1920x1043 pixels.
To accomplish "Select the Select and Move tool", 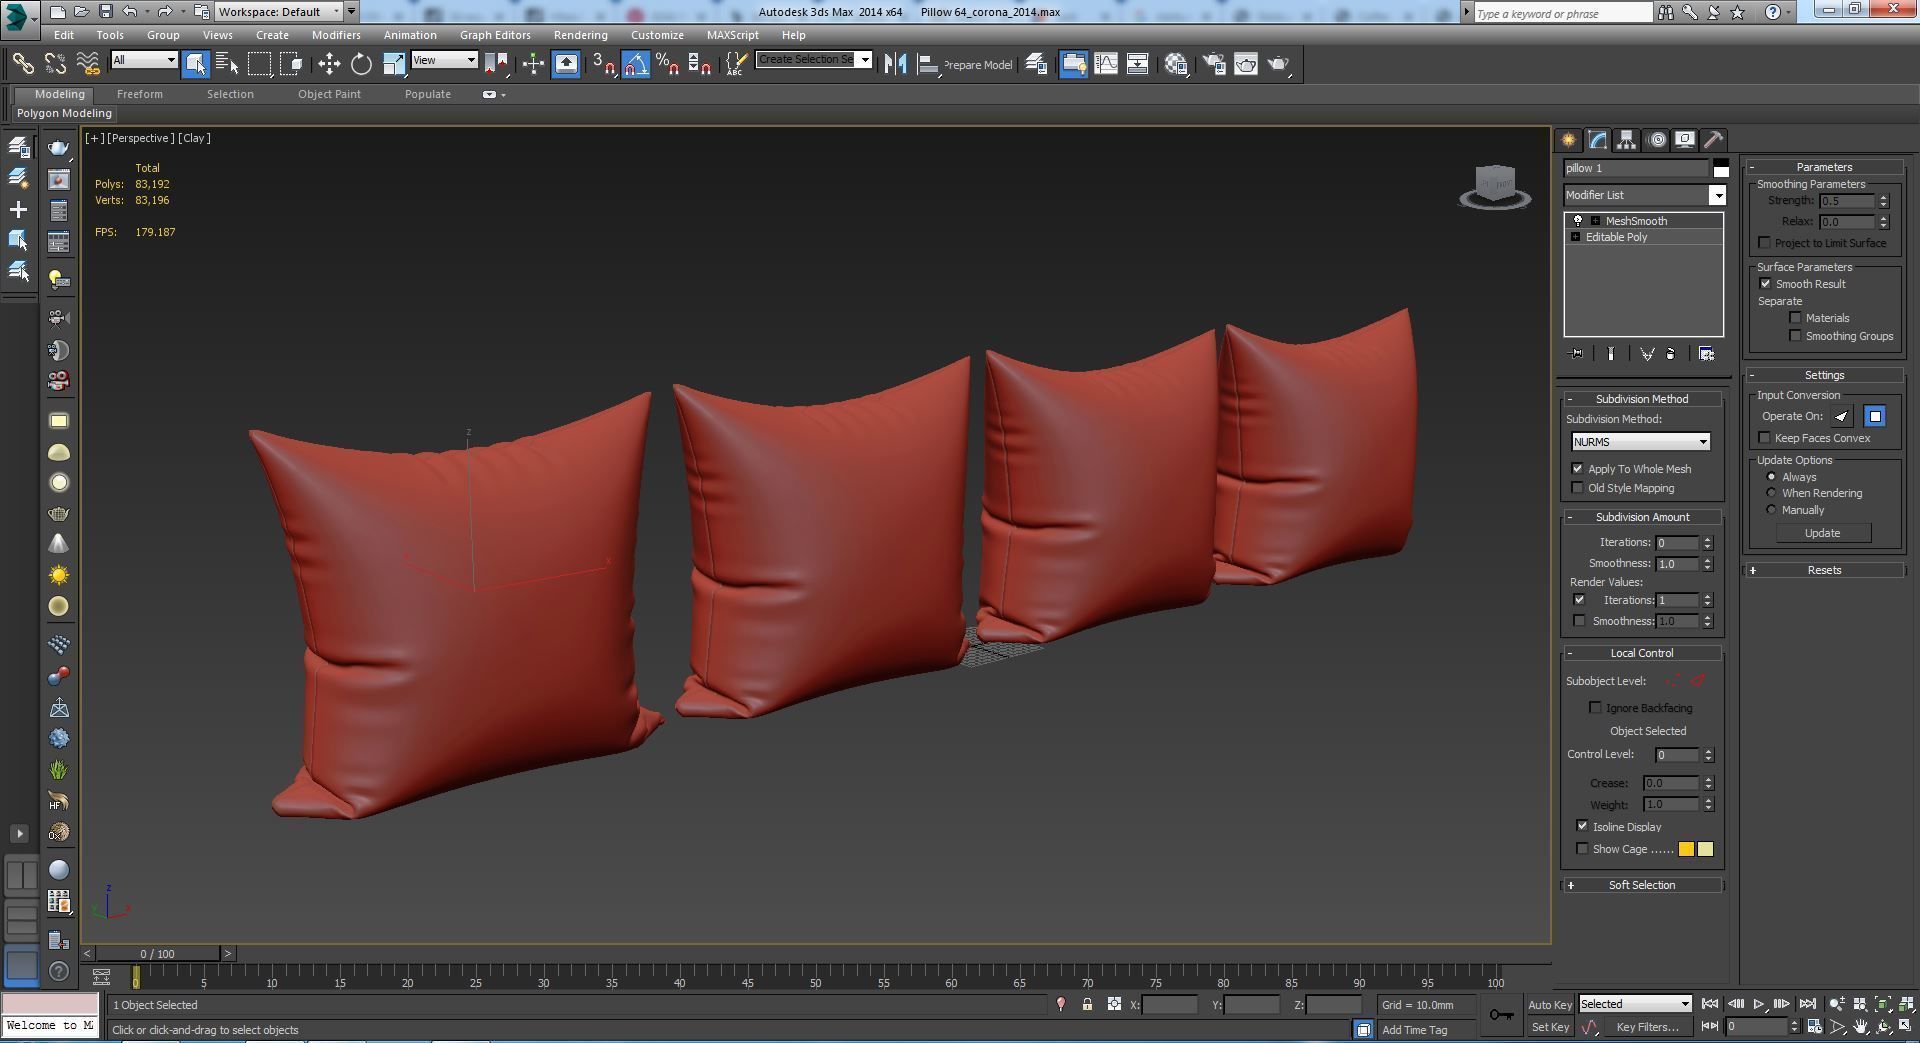I will 329,64.
